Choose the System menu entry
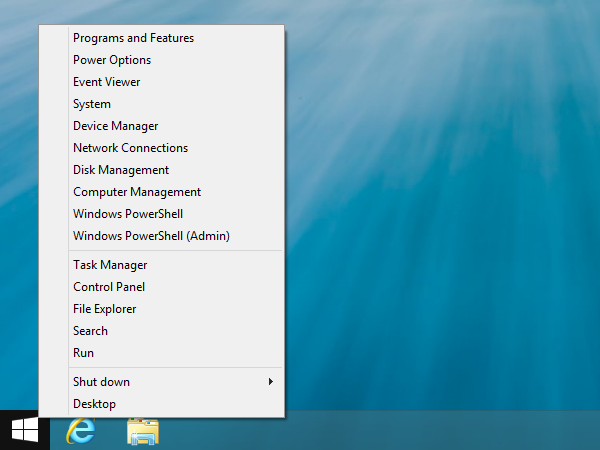600x450 pixels. pos(92,104)
